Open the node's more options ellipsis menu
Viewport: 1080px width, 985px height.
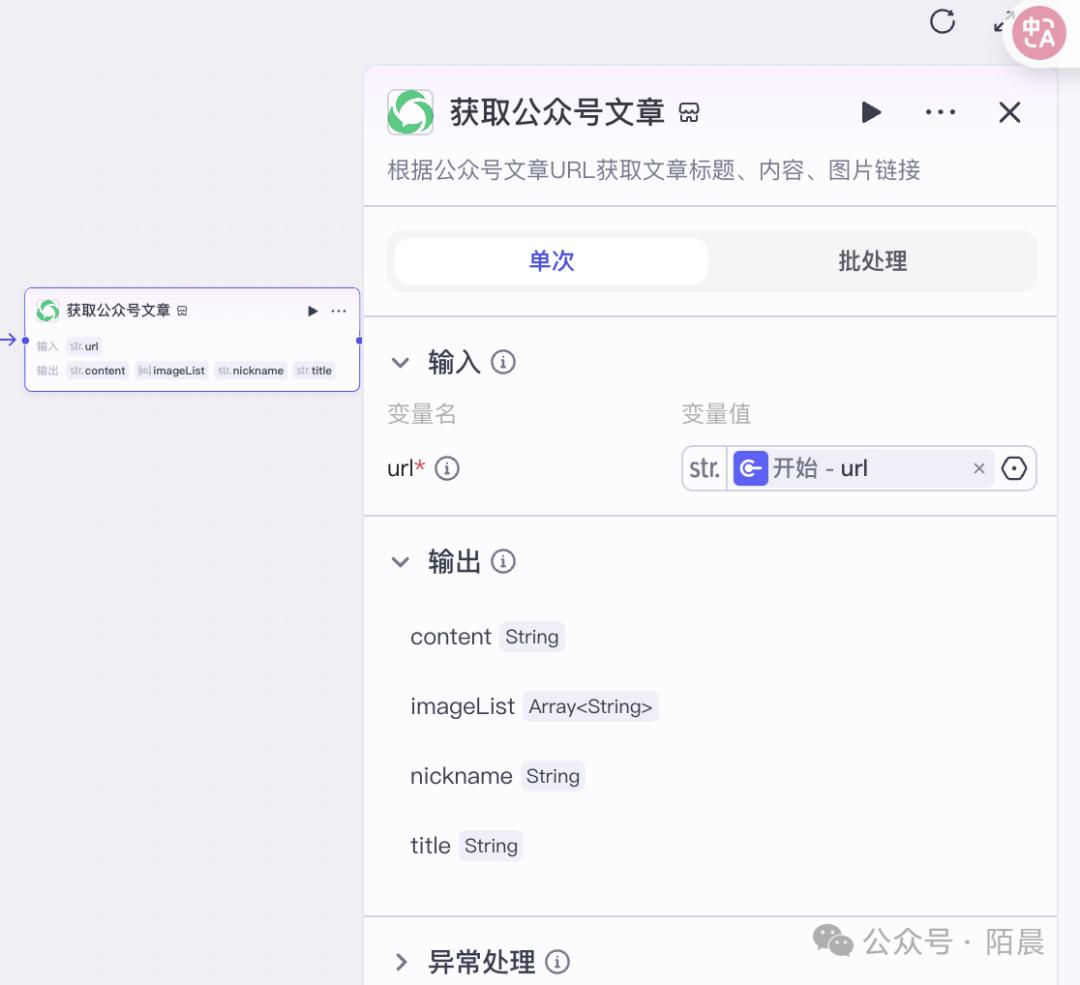pyautogui.click(x=940, y=112)
